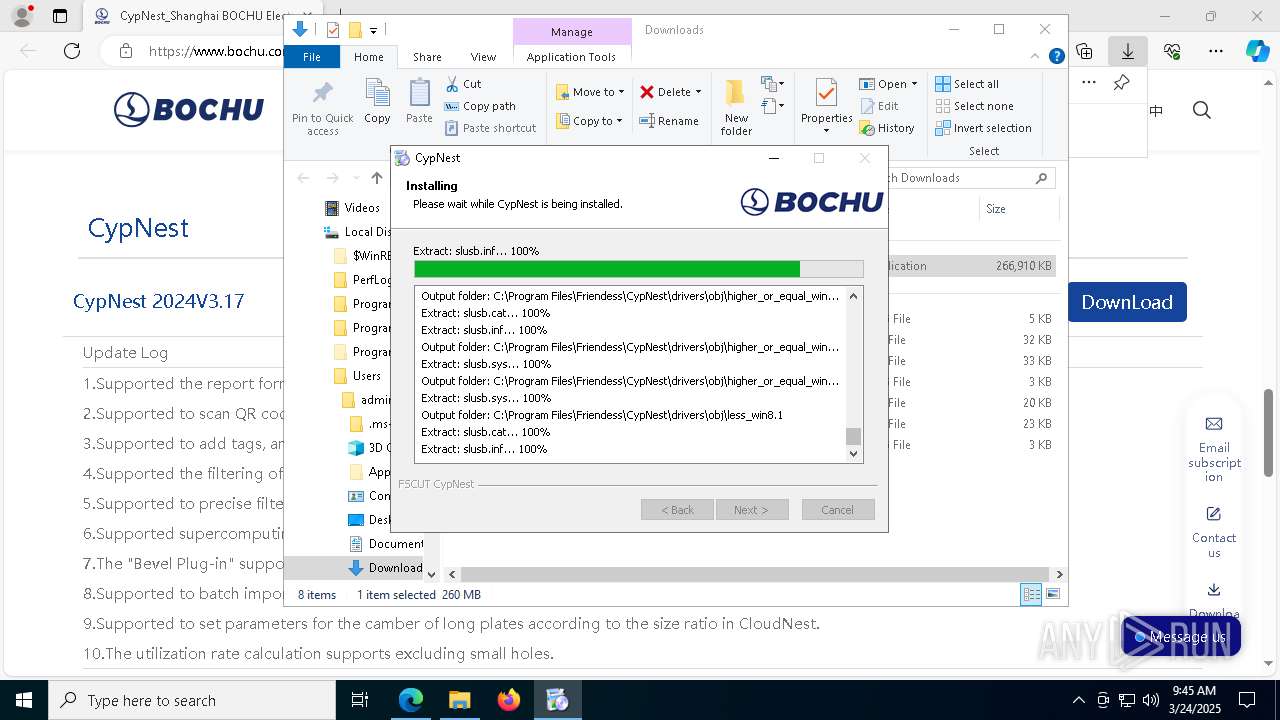Click Rename in the Organize group
Screen dimensions: 1280x720
(x=669, y=121)
